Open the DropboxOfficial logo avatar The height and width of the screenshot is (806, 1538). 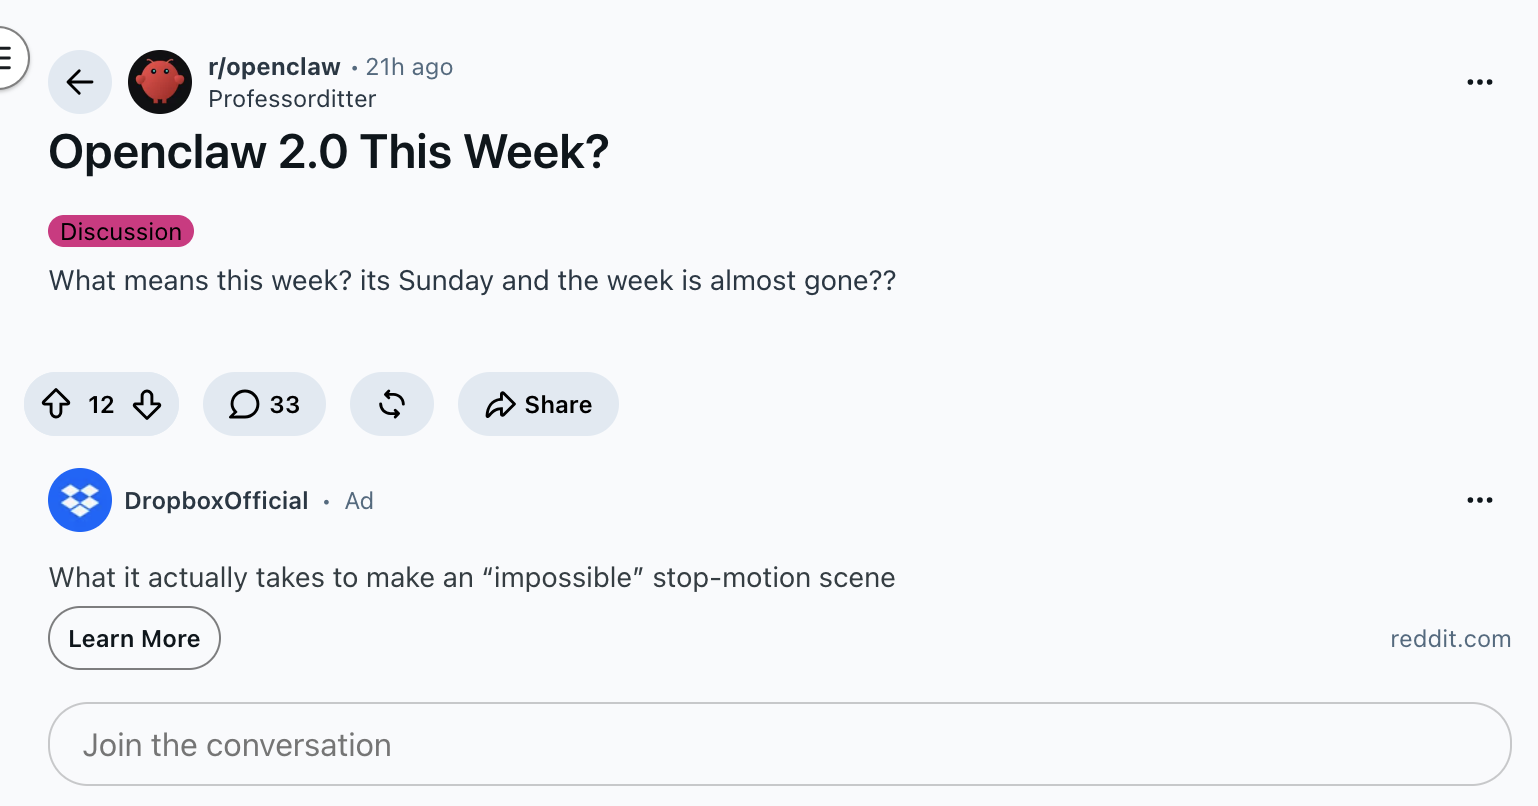click(80, 500)
